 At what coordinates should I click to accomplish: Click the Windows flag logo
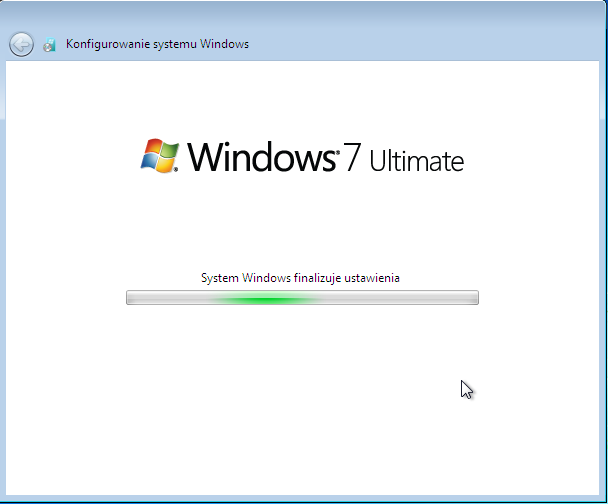point(160,155)
